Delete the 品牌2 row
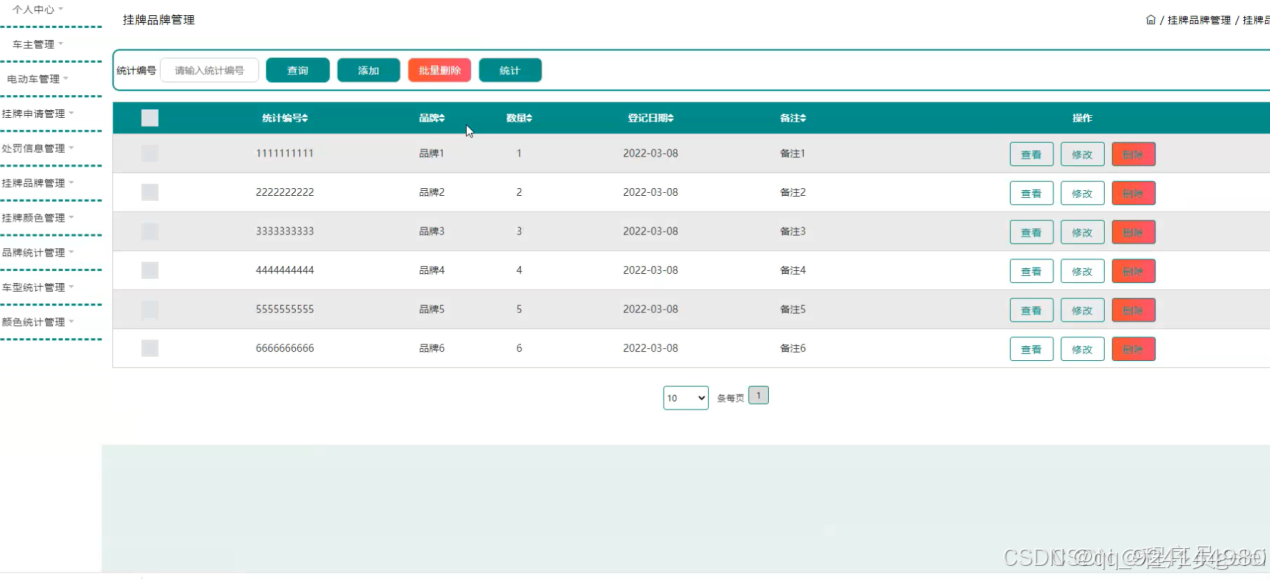1270x579 pixels. 1133,193
